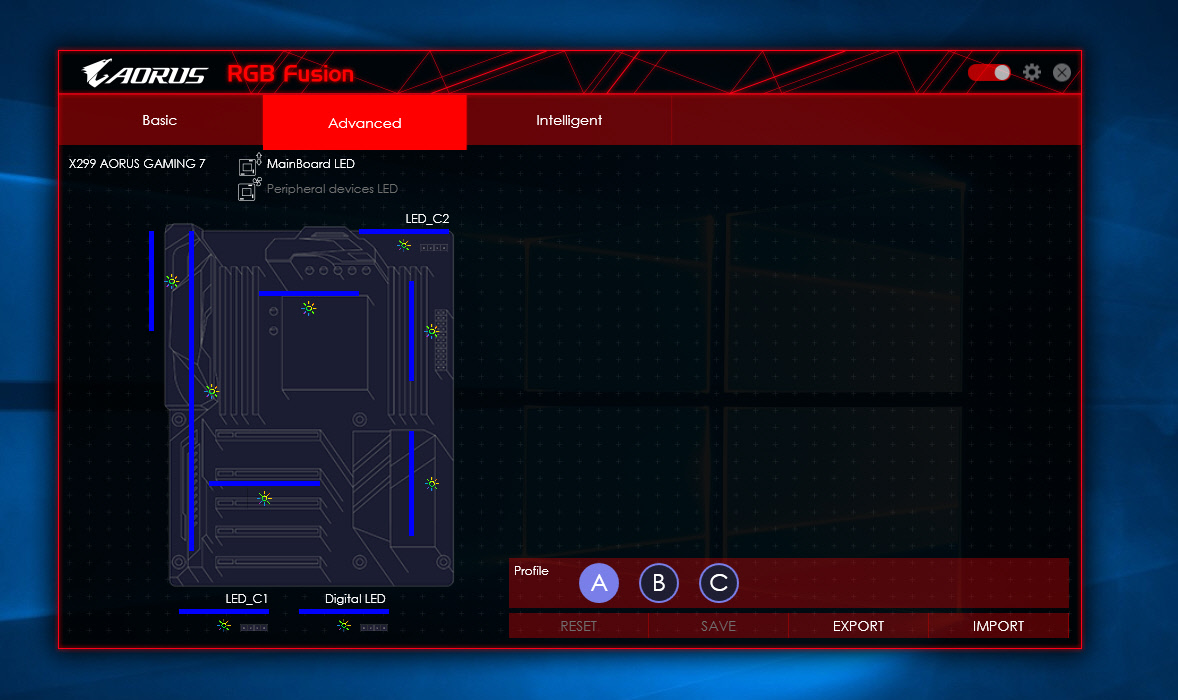Image resolution: width=1178 pixels, height=700 pixels.
Task: Open the Intelligent tab
Action: click(x=569, y=121)
